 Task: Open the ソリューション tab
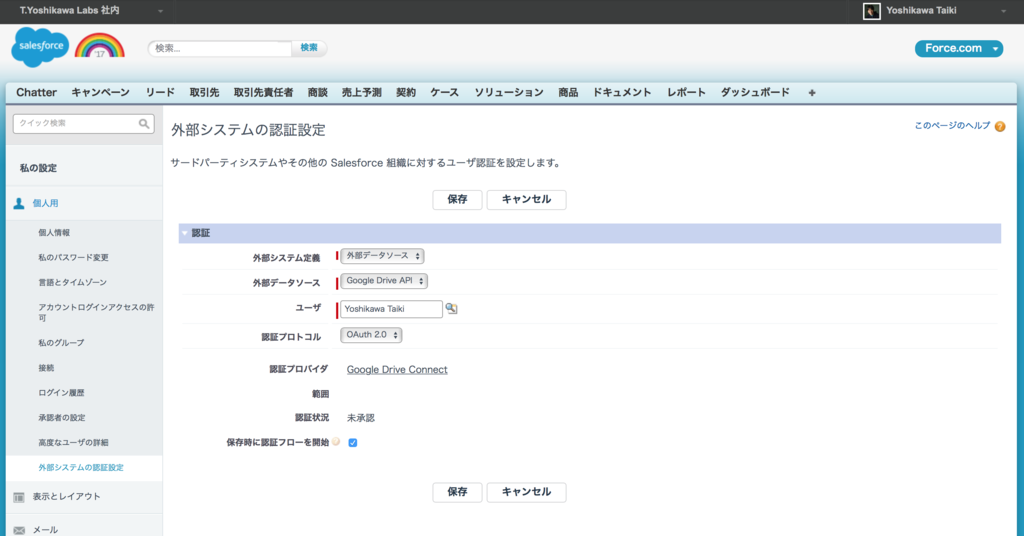tap(509, 93)
